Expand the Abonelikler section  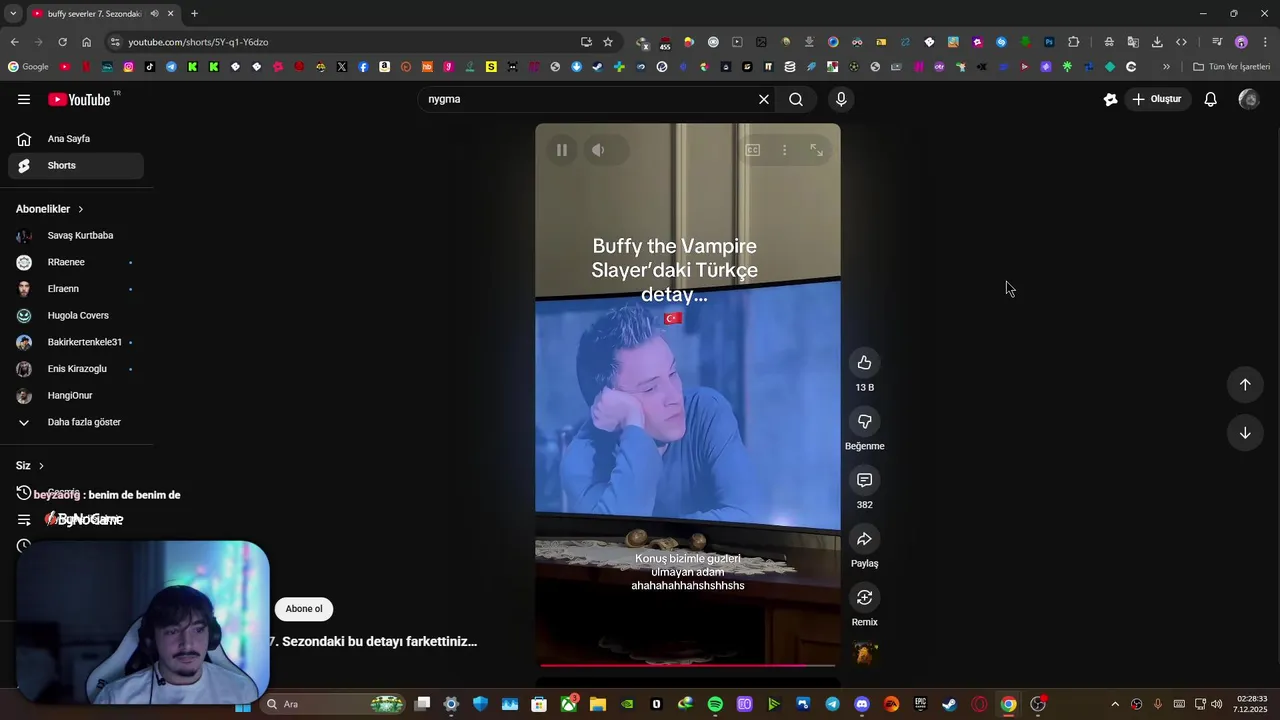50,209
